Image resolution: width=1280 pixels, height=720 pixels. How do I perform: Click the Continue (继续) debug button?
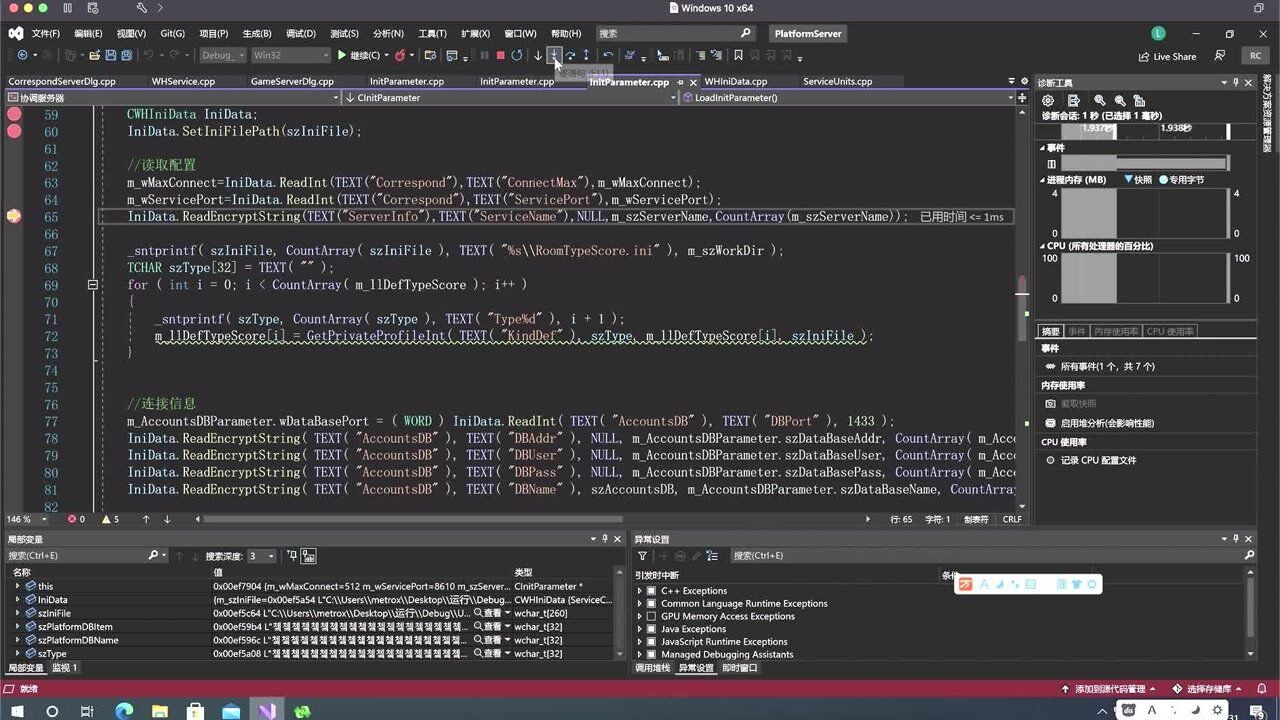tap(358, 56)
